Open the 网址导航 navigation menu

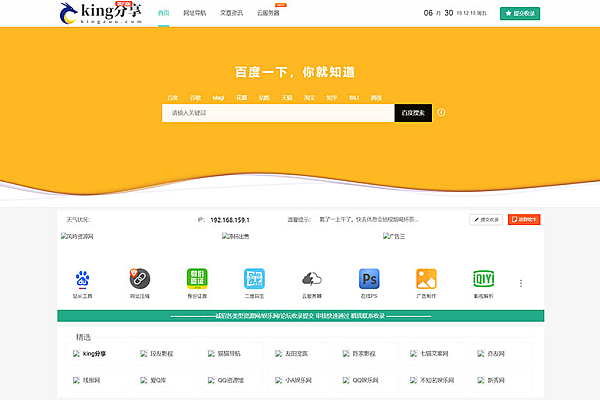coord(194,13)
